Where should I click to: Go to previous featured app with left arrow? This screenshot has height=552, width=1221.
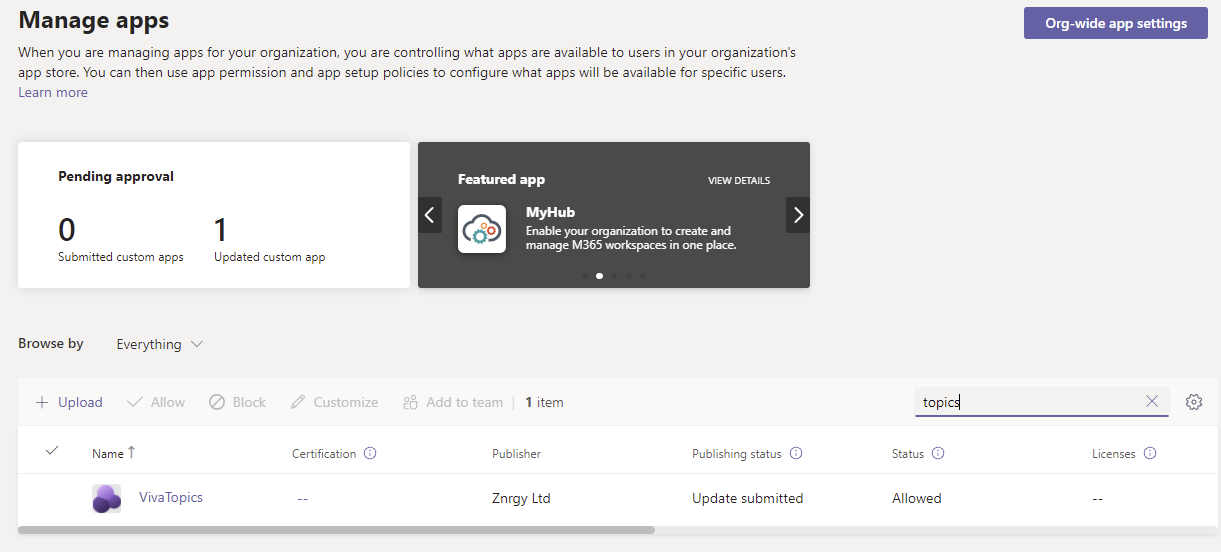click(x=430, y=215)
